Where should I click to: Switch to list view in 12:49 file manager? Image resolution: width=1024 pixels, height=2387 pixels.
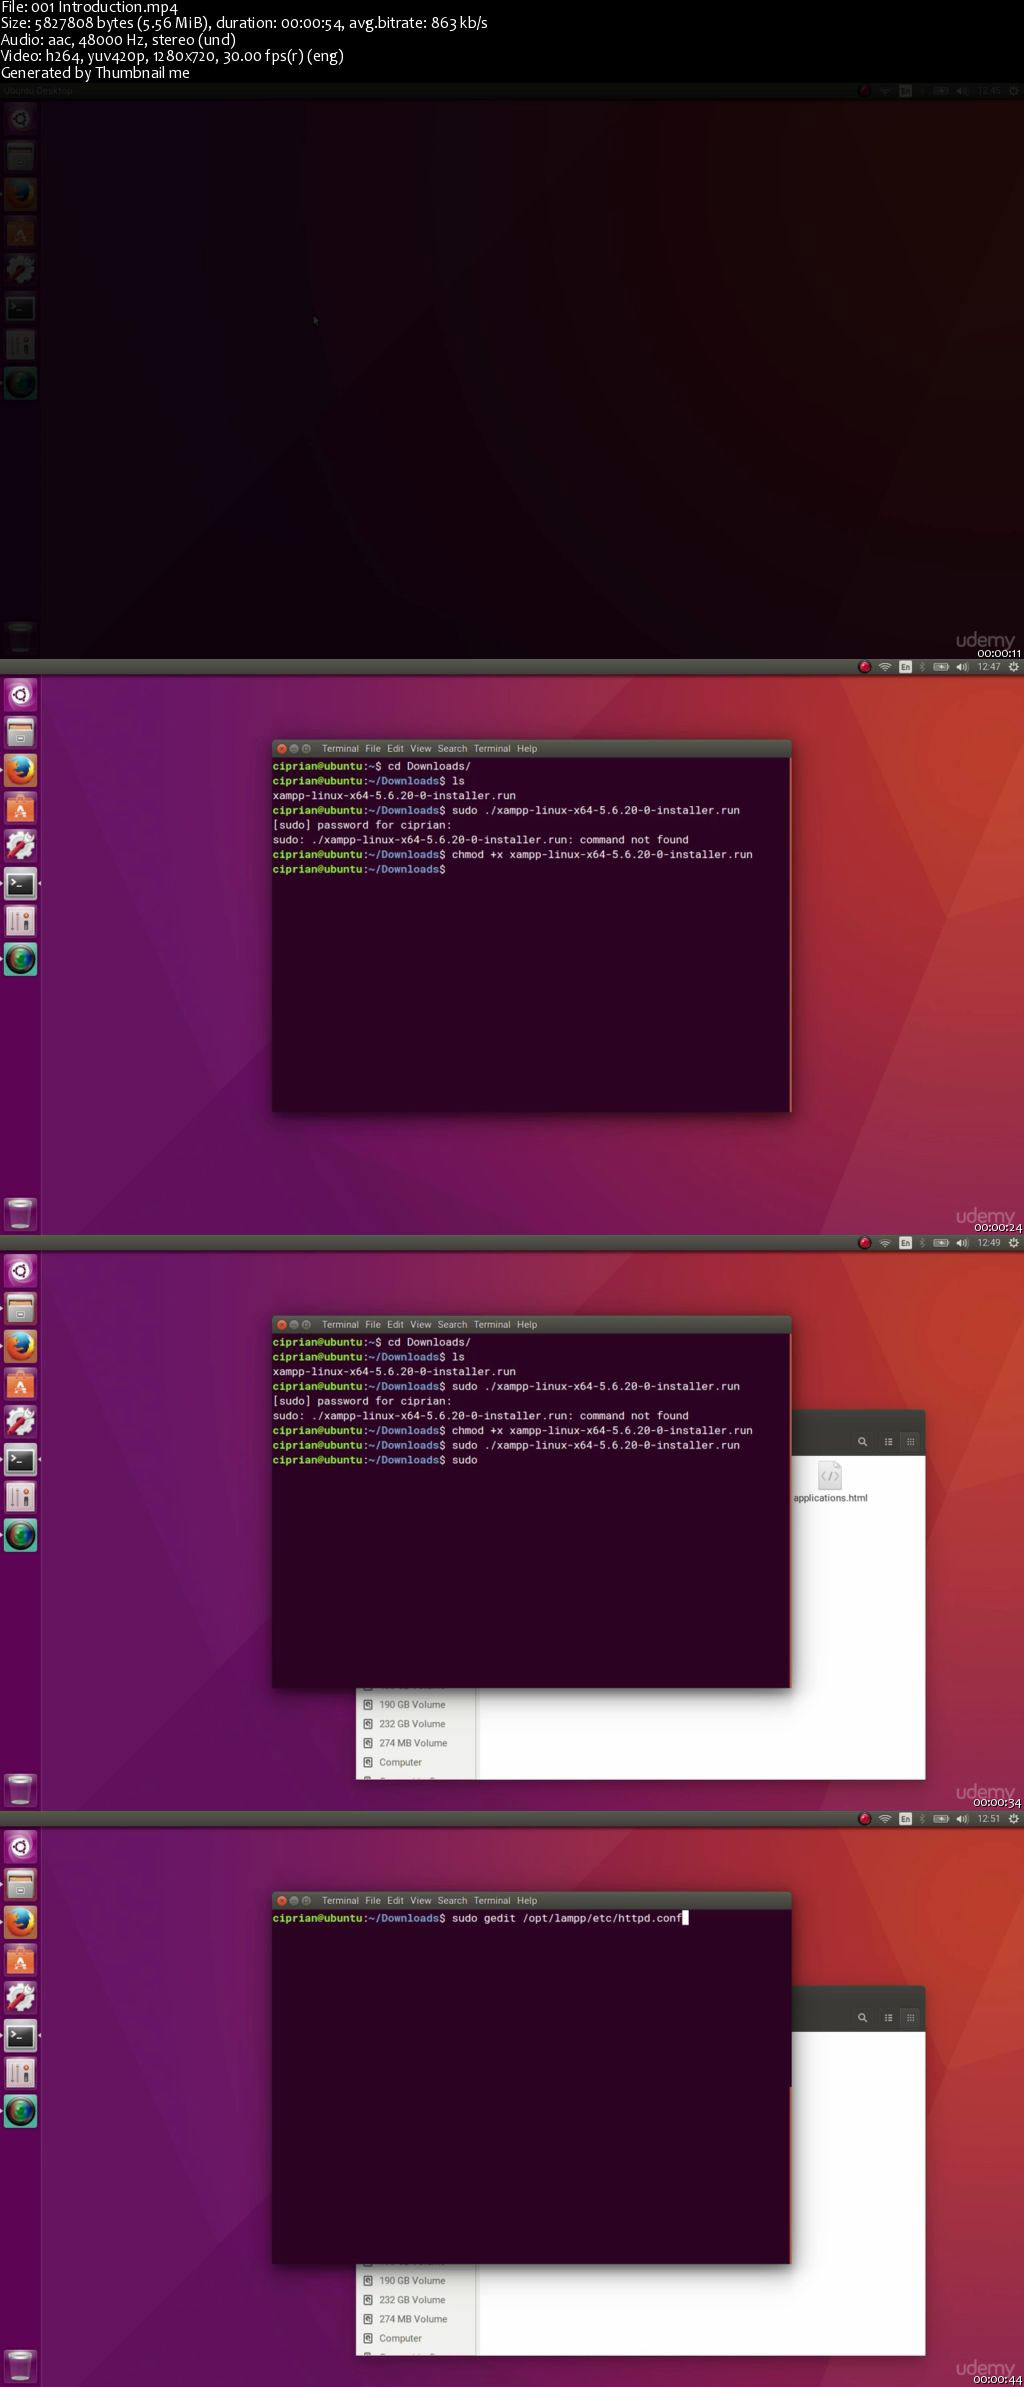coord(888,1442)
